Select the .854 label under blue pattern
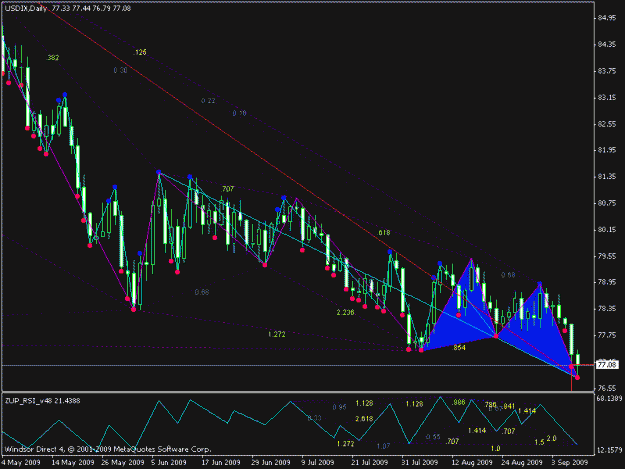The height and width of the screenshot is (469, 625). 459,348
